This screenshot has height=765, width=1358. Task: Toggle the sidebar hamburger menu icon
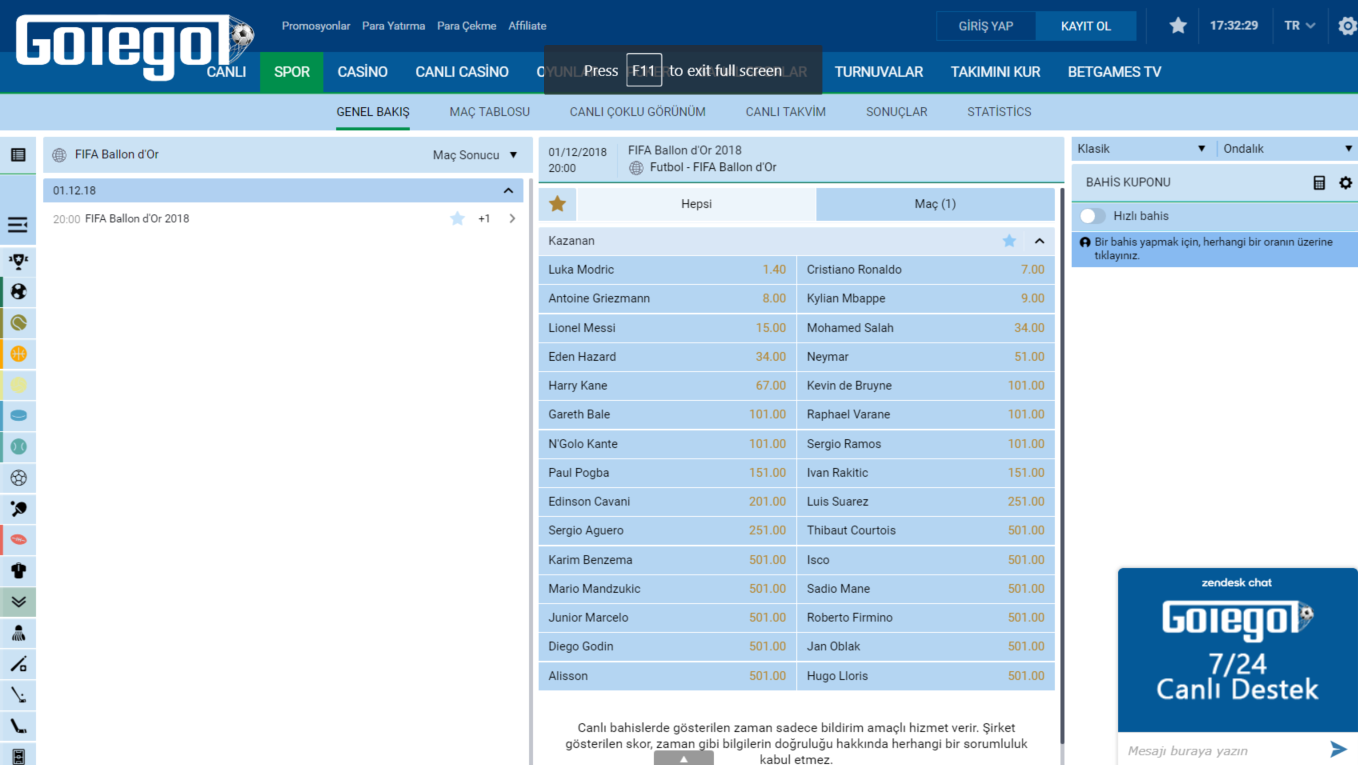tap(18, 225)
